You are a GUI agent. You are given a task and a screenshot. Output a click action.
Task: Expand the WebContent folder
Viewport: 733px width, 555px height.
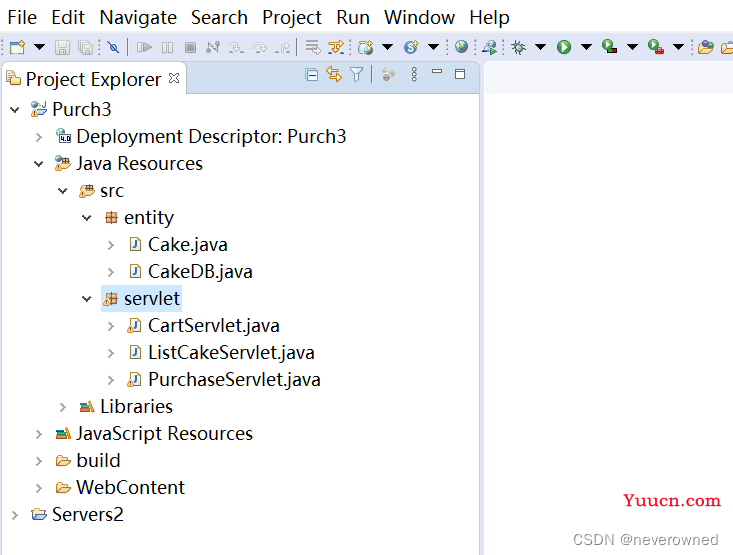coord(39,488)
